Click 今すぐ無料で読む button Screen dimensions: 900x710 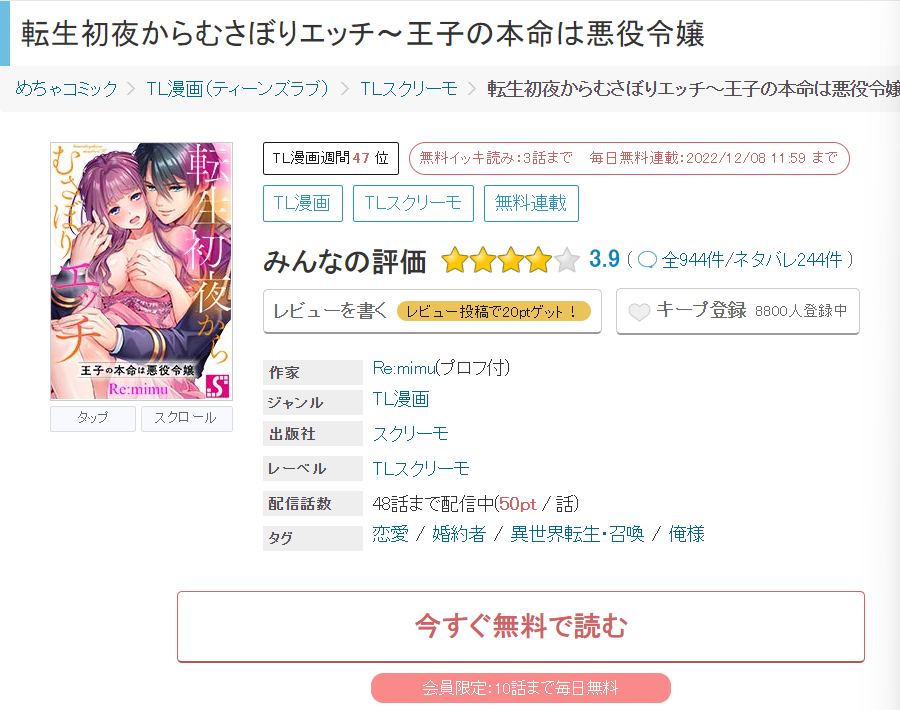[521, 626]
